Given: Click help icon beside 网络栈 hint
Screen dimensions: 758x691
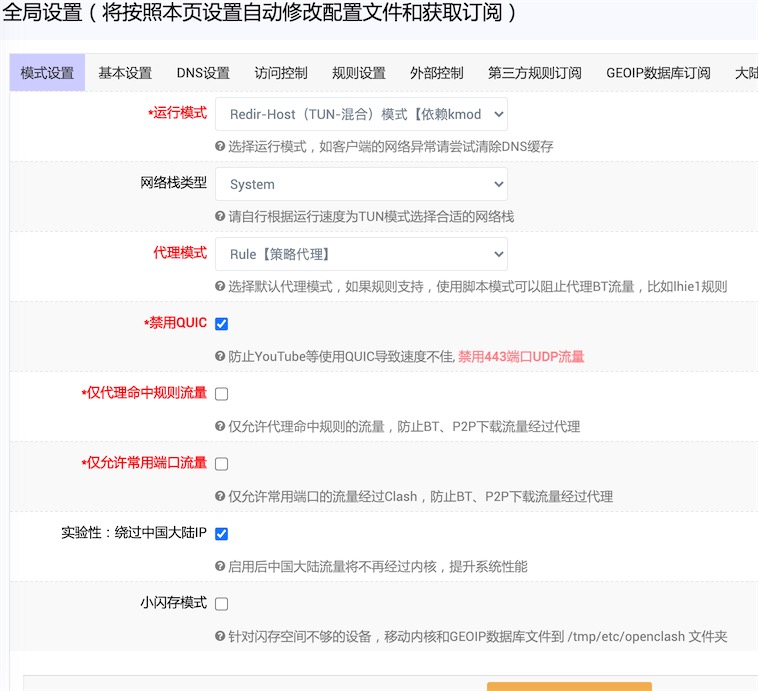Looking at the screenshot, I should 220,216.
